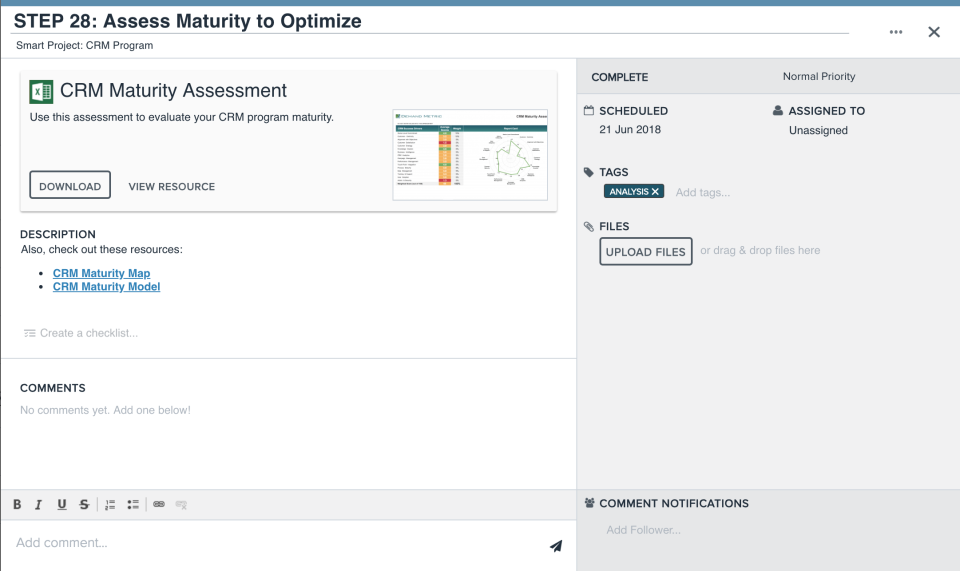The width and height of the screenshot is (960, 571).
Task: Open the Unassigned assignee selector
Action: coord(818,130)
